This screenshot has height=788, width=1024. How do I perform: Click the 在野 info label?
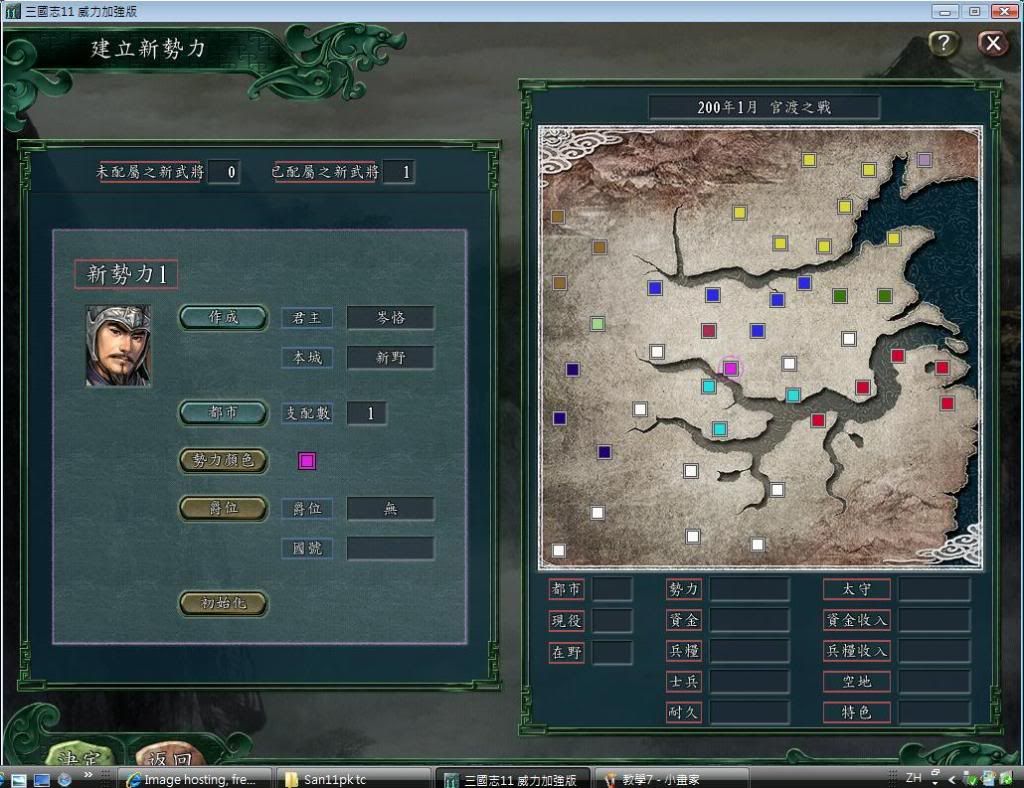[x=566, y=652]
